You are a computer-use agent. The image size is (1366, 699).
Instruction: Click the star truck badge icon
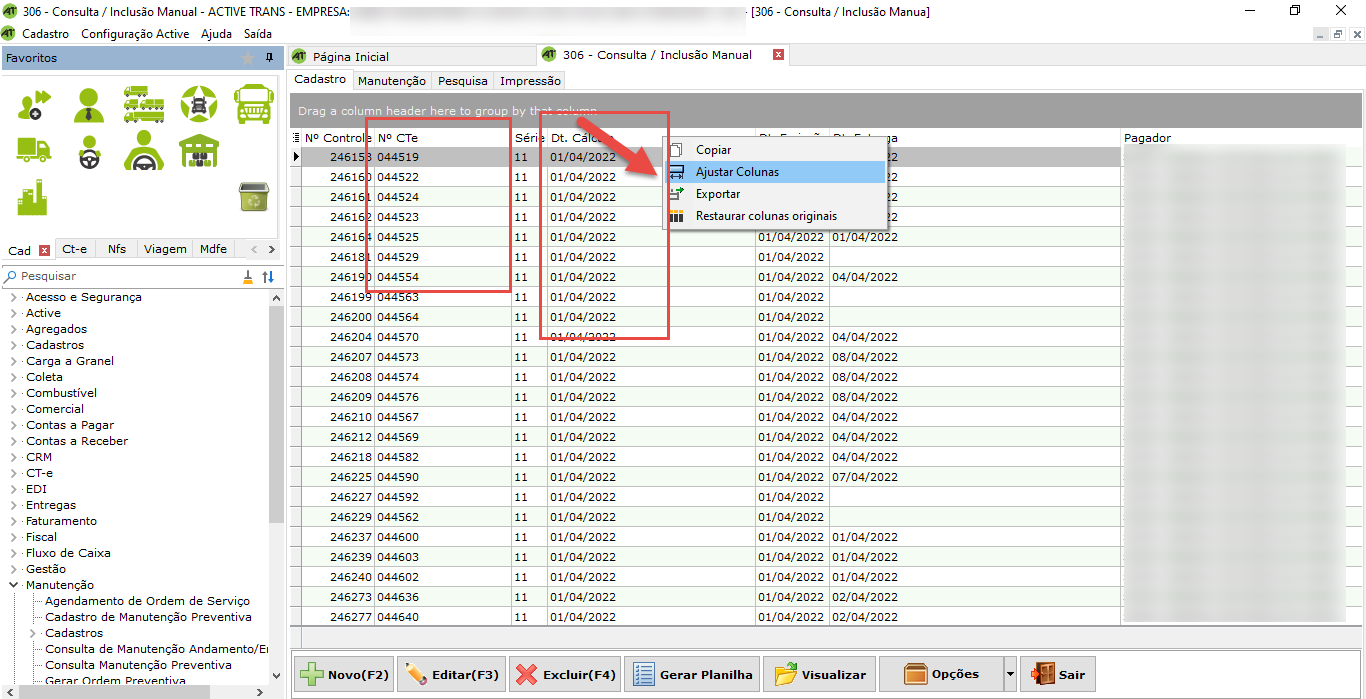pos(198,104)
